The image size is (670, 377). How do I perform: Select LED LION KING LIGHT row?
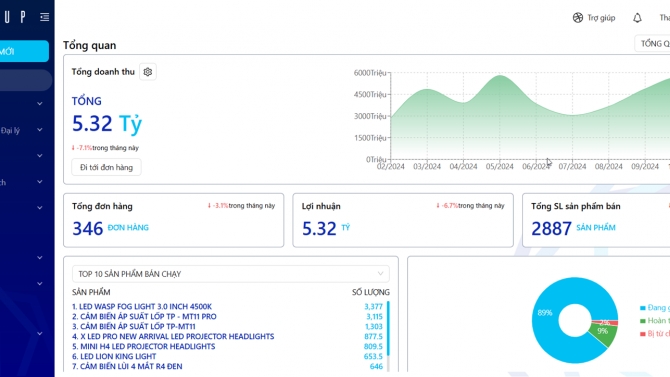click(x=114, y=356)
